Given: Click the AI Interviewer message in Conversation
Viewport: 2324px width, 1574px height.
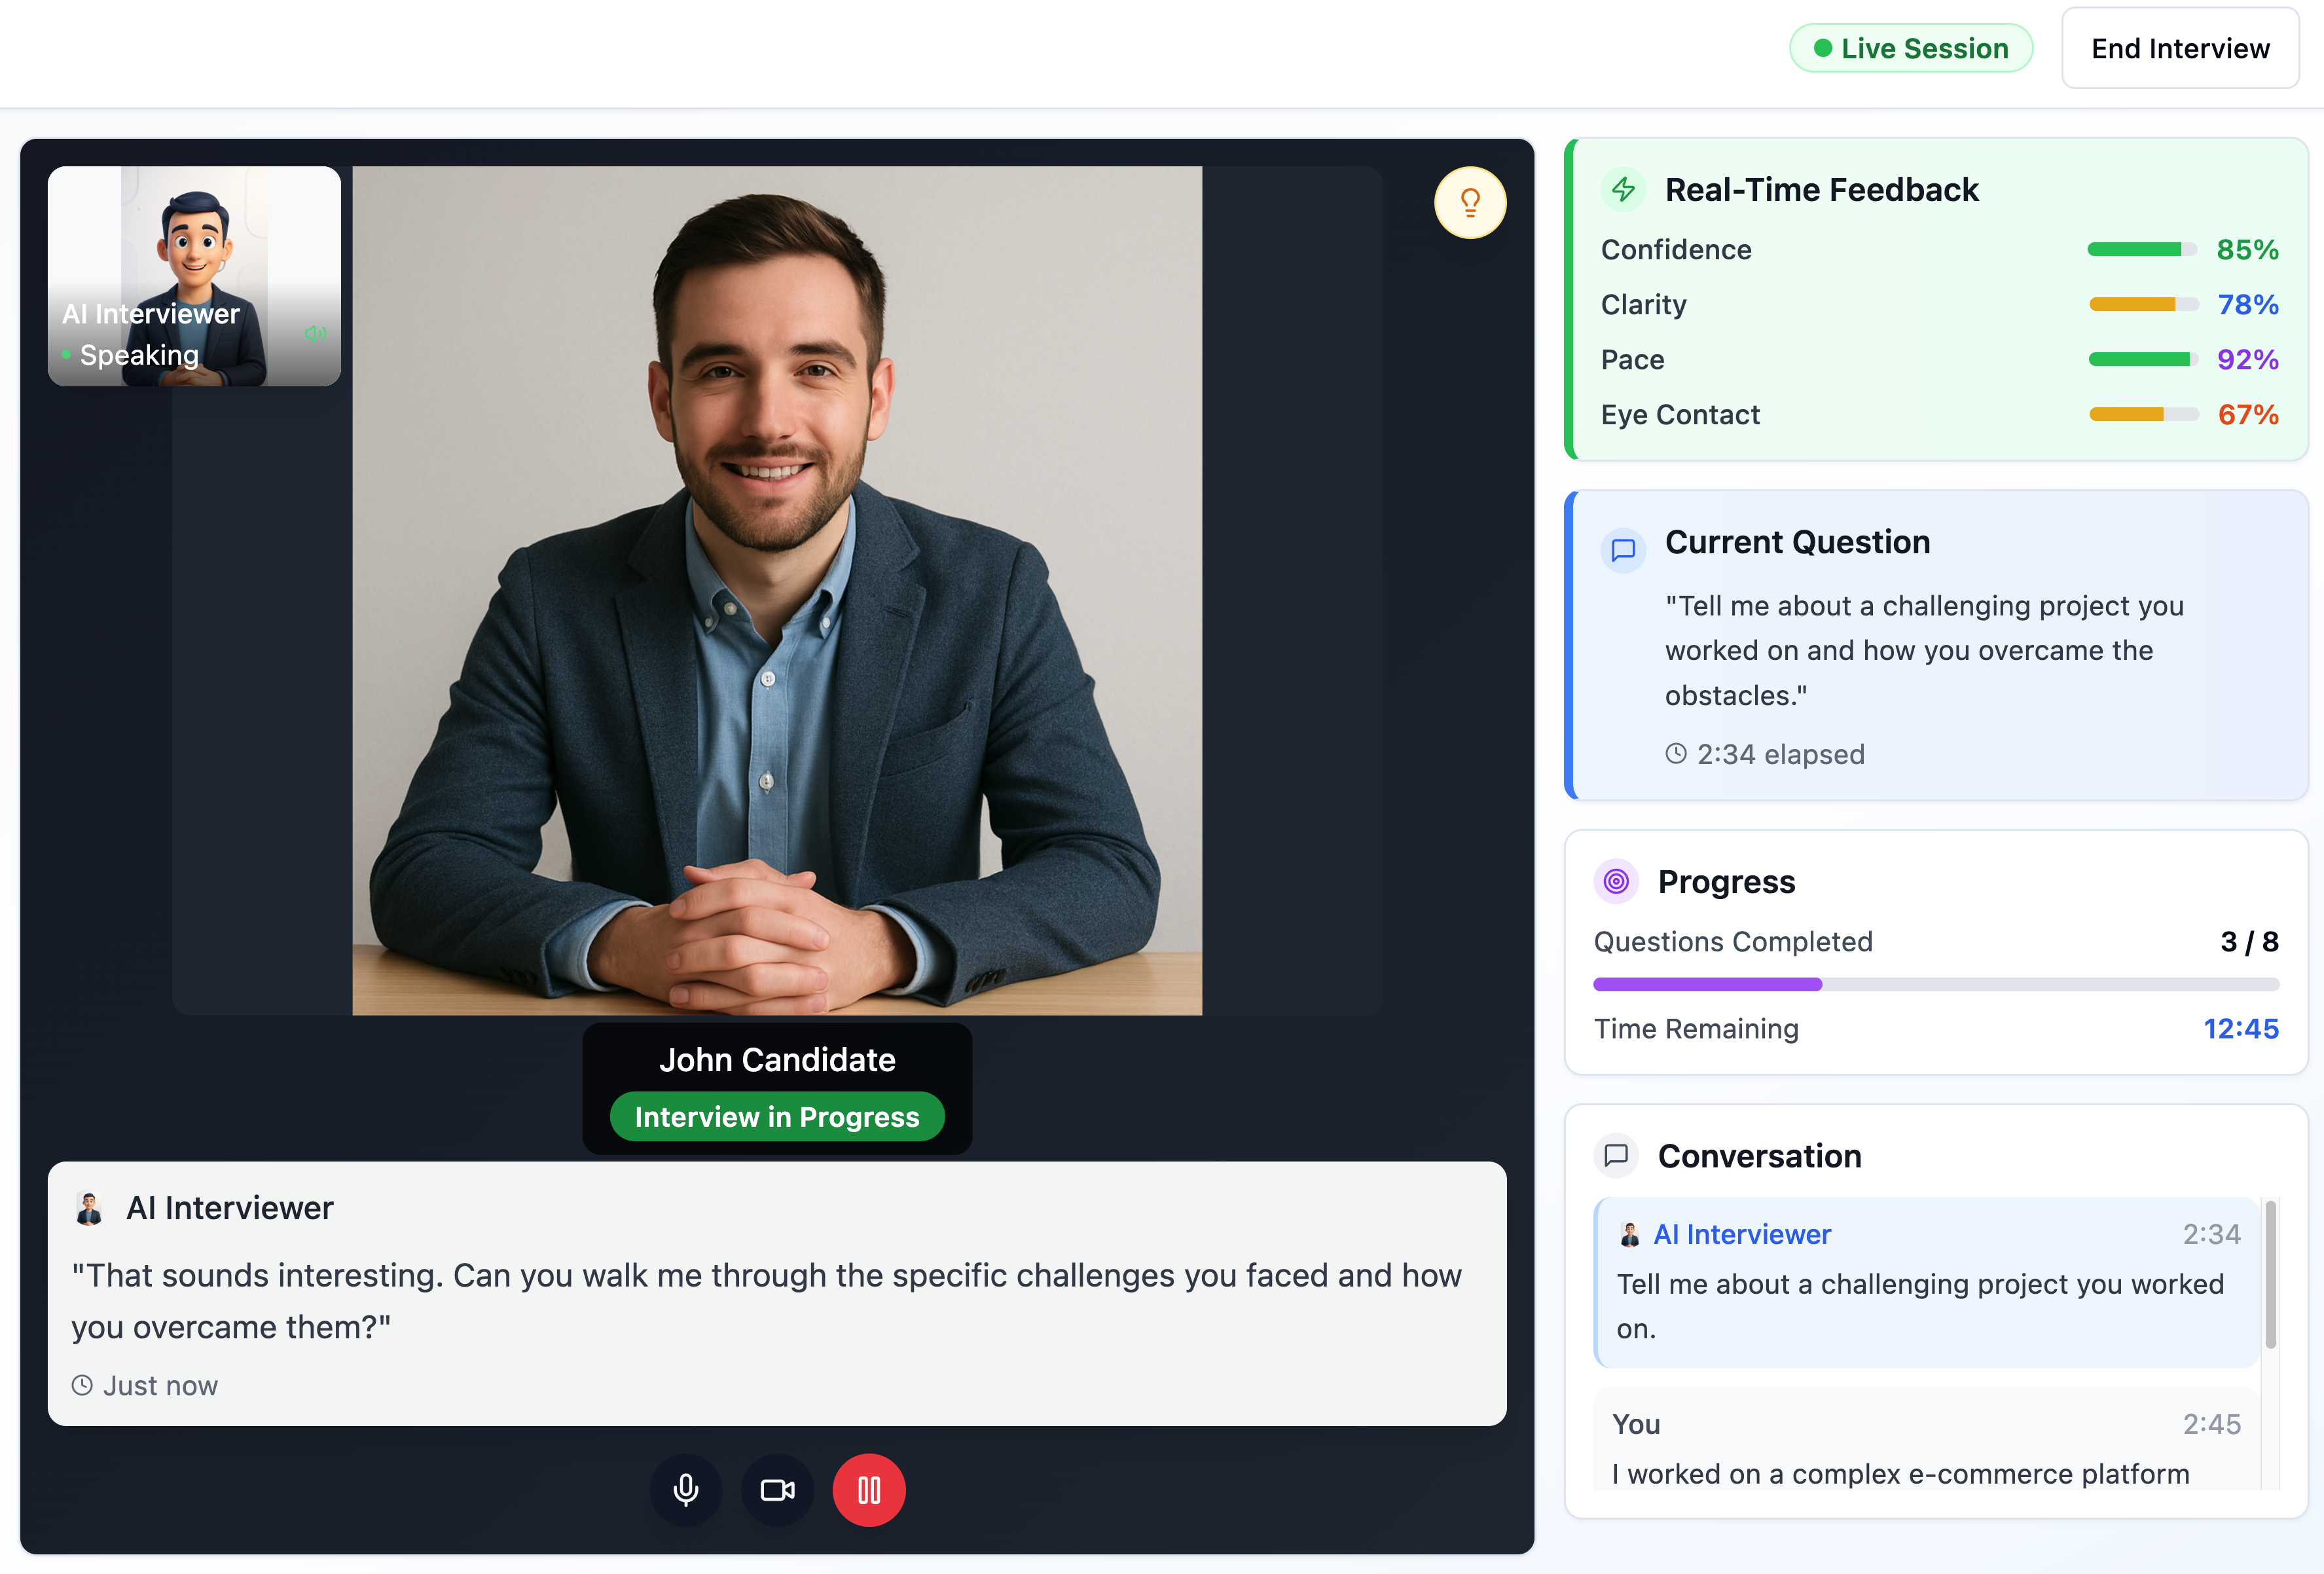Looking at the screenshot, I should pos(1926,1282).
